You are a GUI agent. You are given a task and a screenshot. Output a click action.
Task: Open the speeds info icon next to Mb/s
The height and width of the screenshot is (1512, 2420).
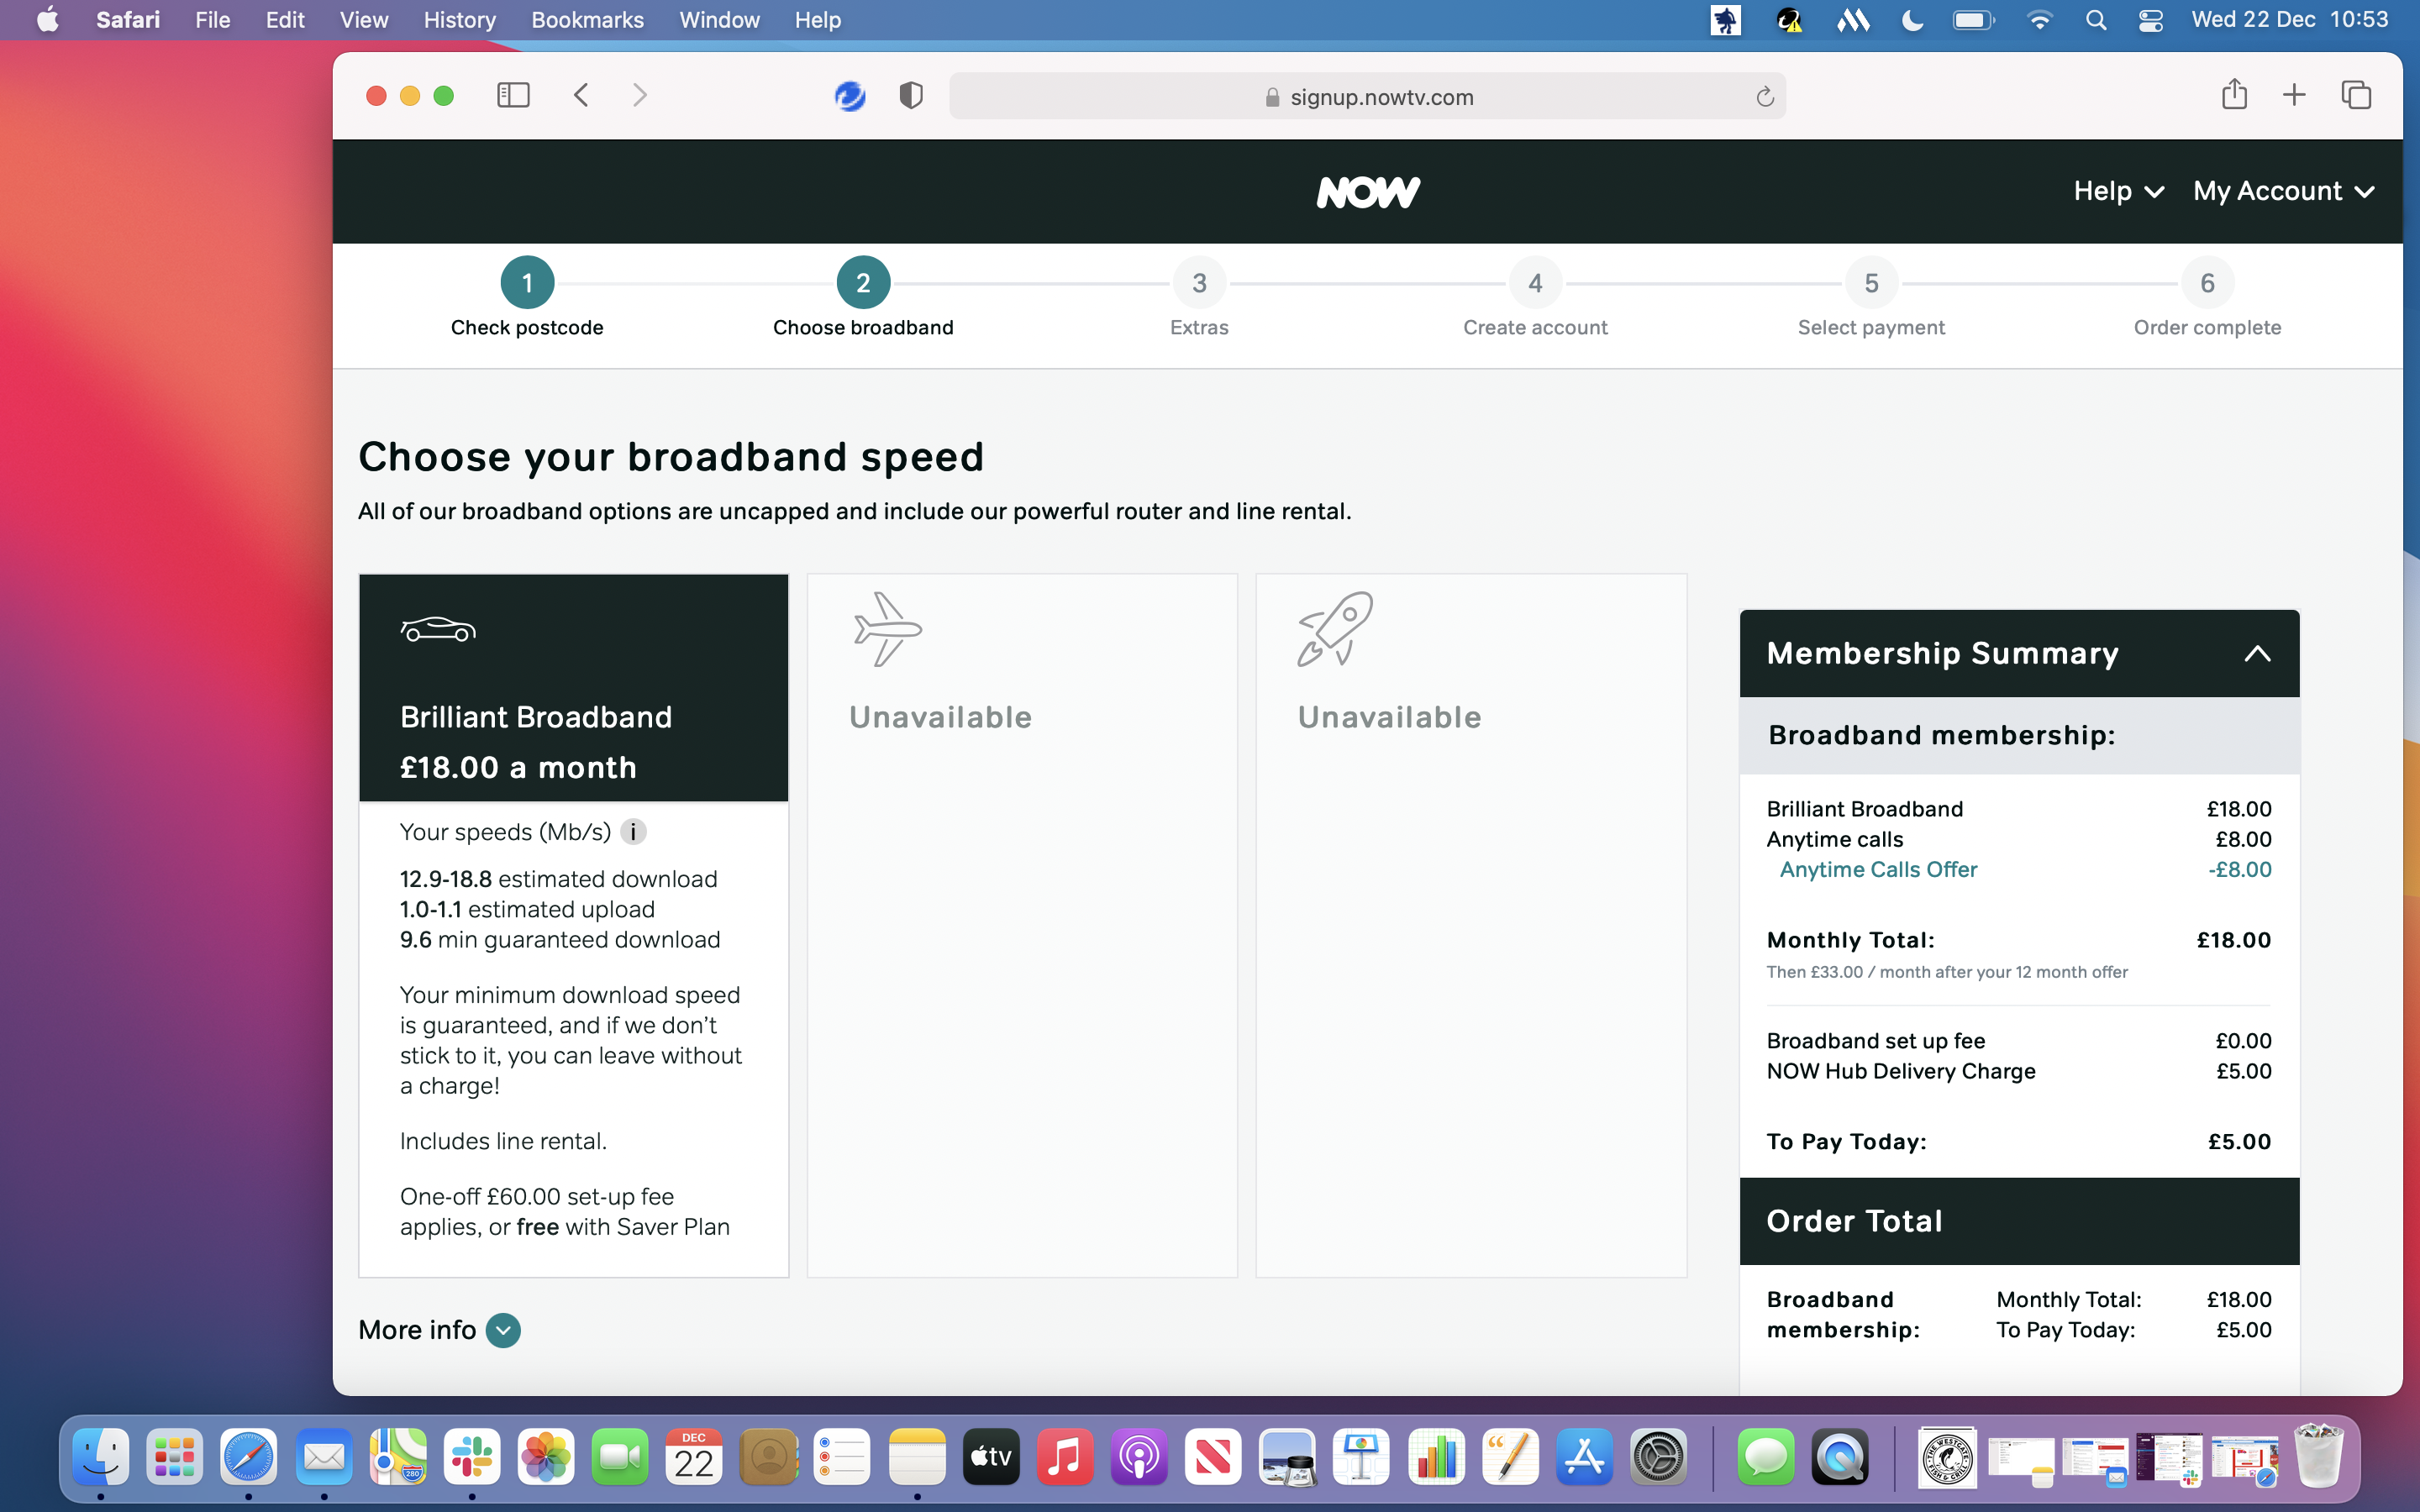(x=633, y=832)
